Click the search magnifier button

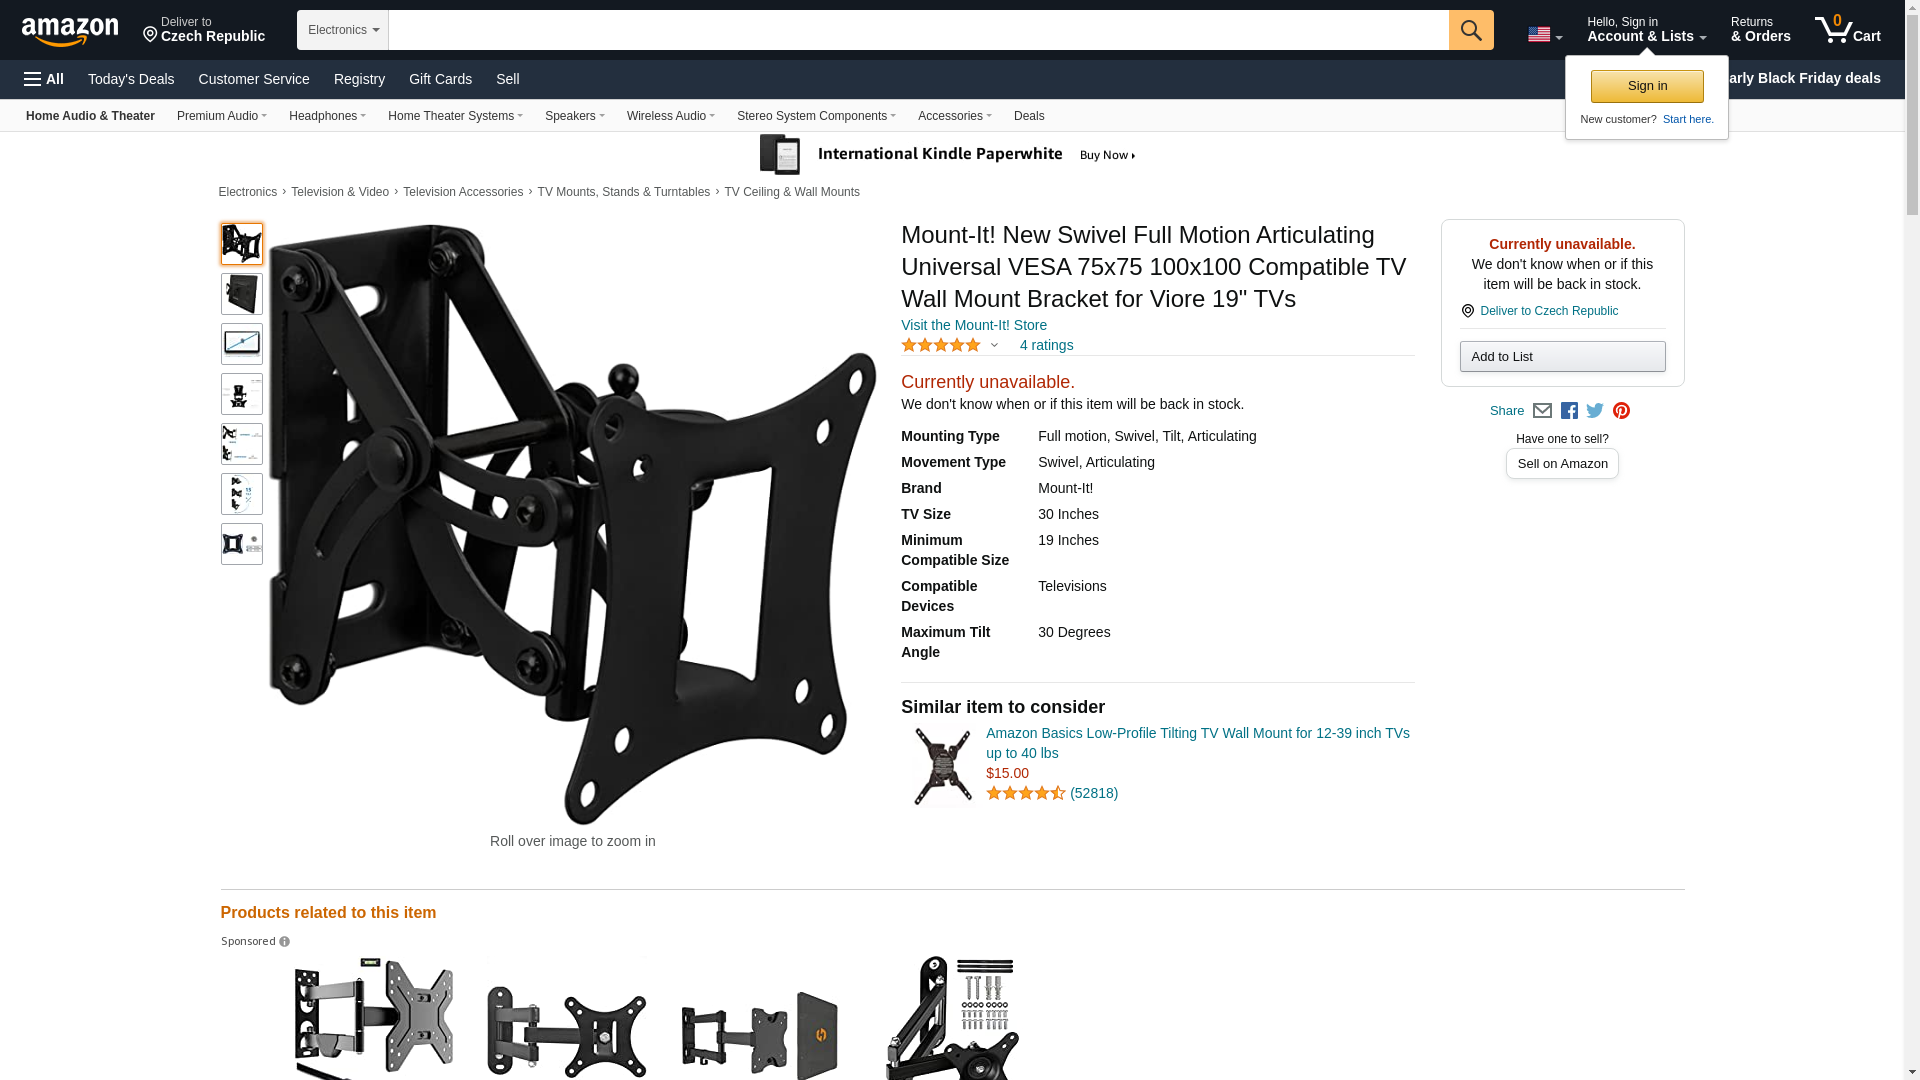pyautogui.click(x=1470, y=30)
